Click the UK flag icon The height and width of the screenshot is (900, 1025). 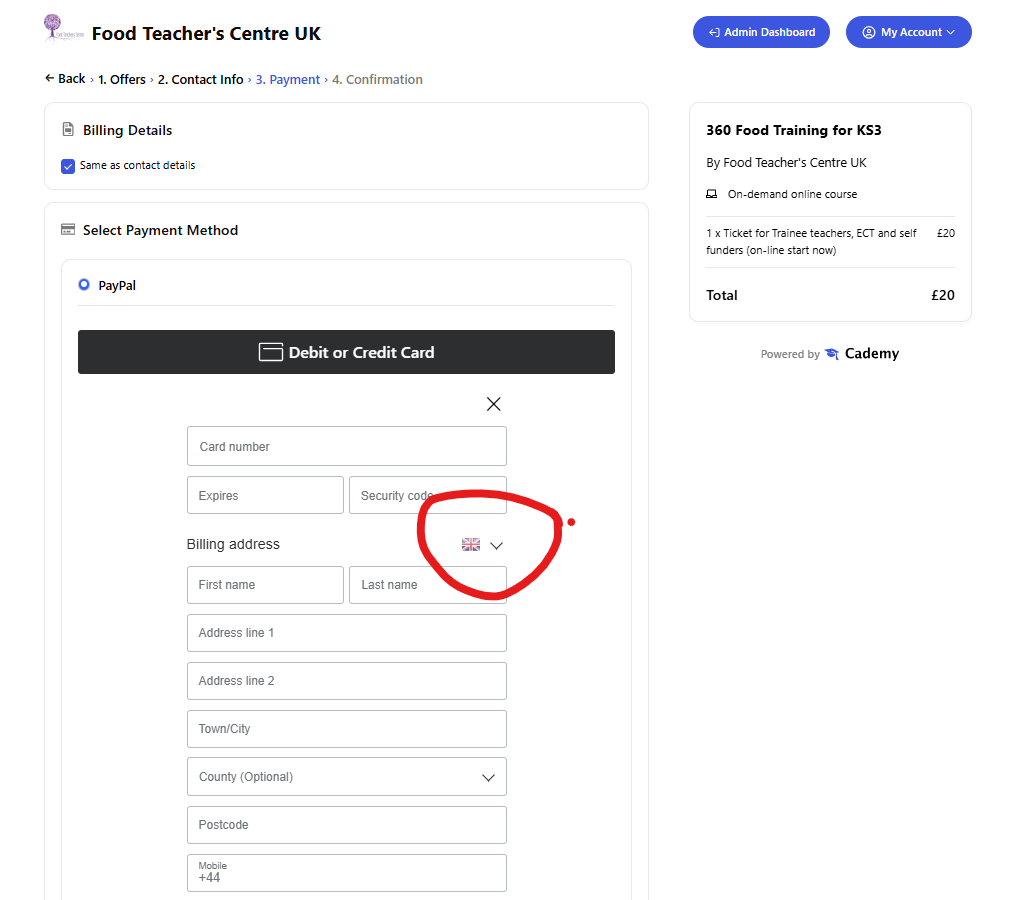[471, 545]
